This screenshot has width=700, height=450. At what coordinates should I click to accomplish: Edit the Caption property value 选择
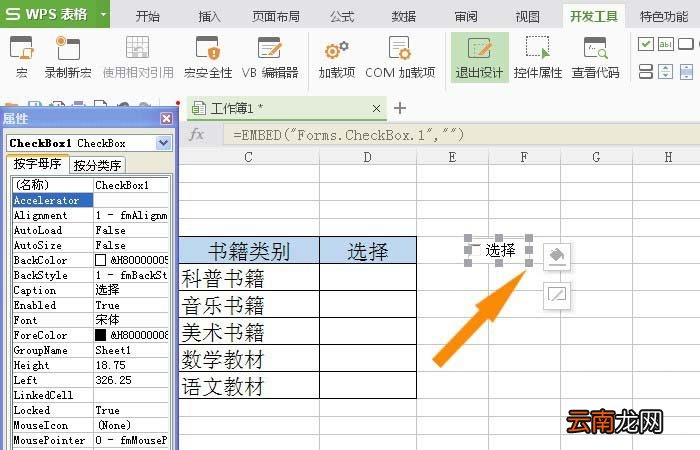coord(131,290)
